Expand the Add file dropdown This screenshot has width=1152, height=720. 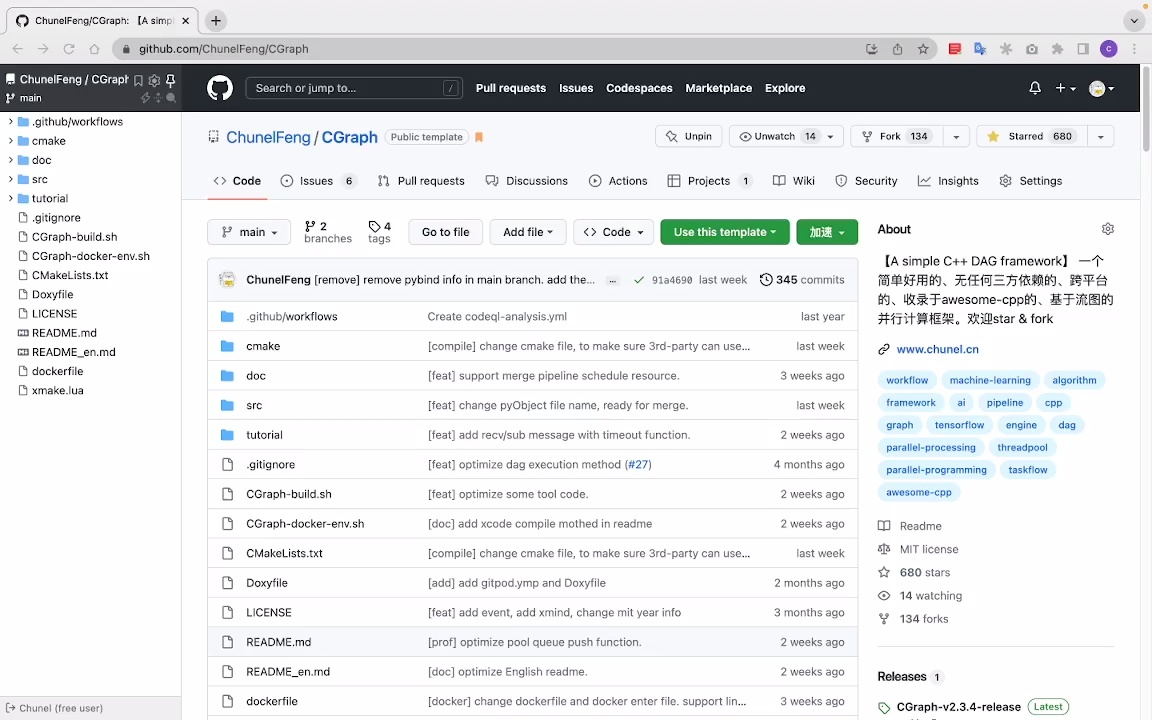[x=528, y=232]
